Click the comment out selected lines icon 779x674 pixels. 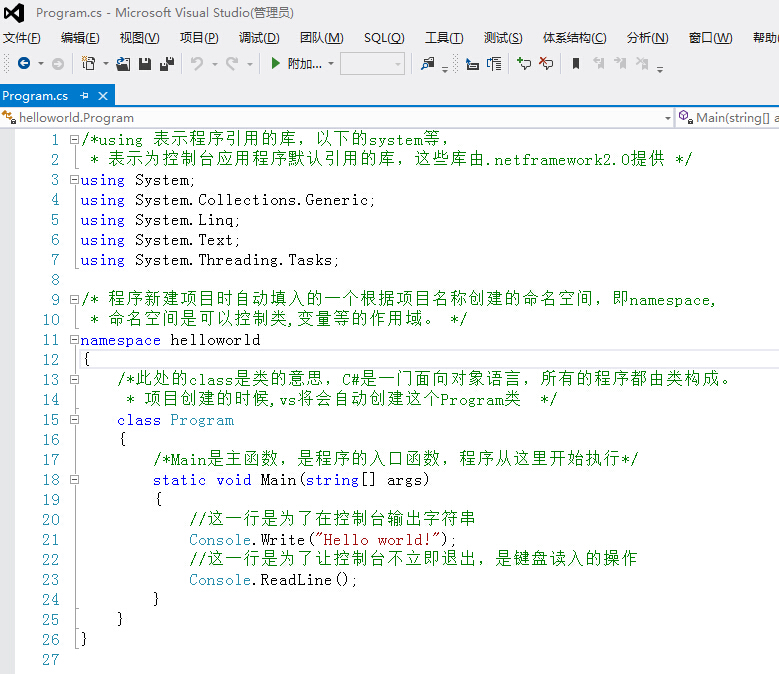point(524,64)
